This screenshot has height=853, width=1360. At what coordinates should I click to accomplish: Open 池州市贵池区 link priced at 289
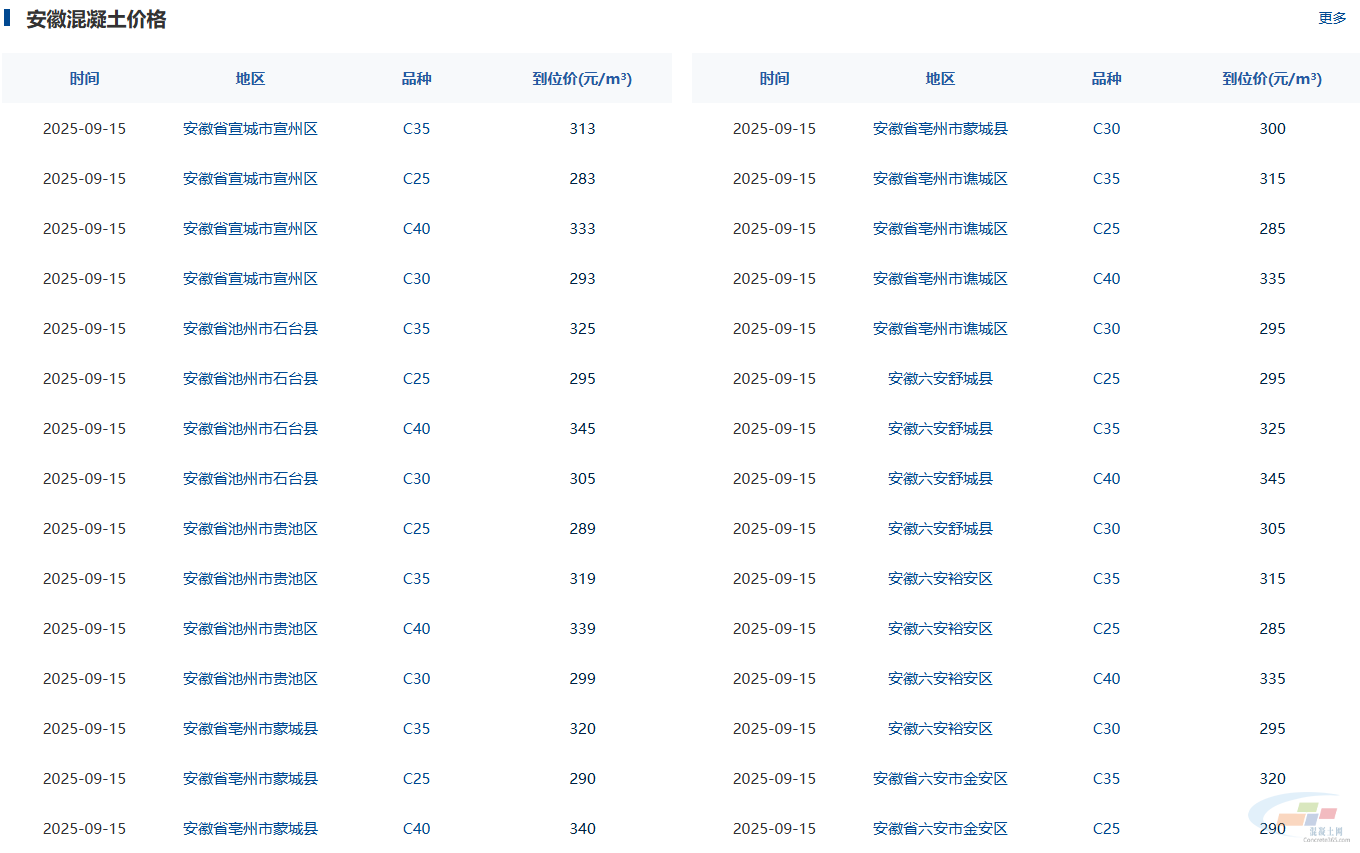click(x=250, y=529)
